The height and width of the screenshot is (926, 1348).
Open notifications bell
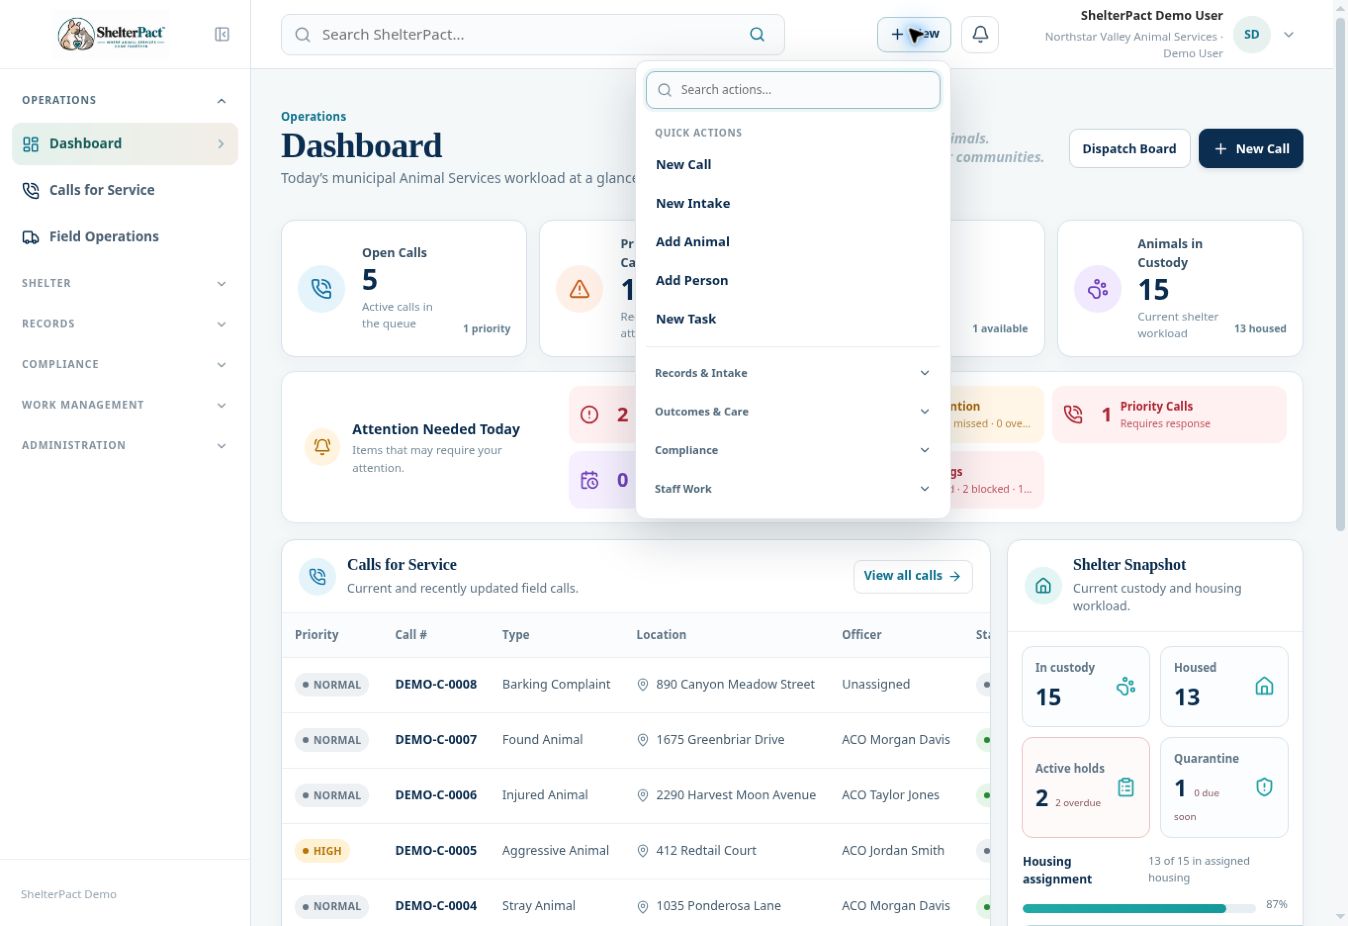pos(980,35)
